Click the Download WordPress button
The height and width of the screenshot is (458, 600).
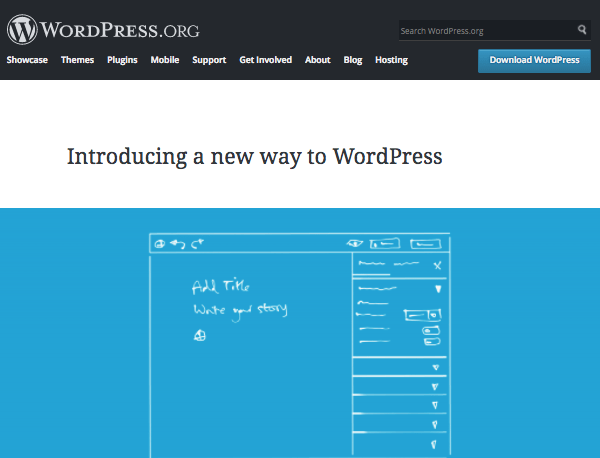(534, 61)
